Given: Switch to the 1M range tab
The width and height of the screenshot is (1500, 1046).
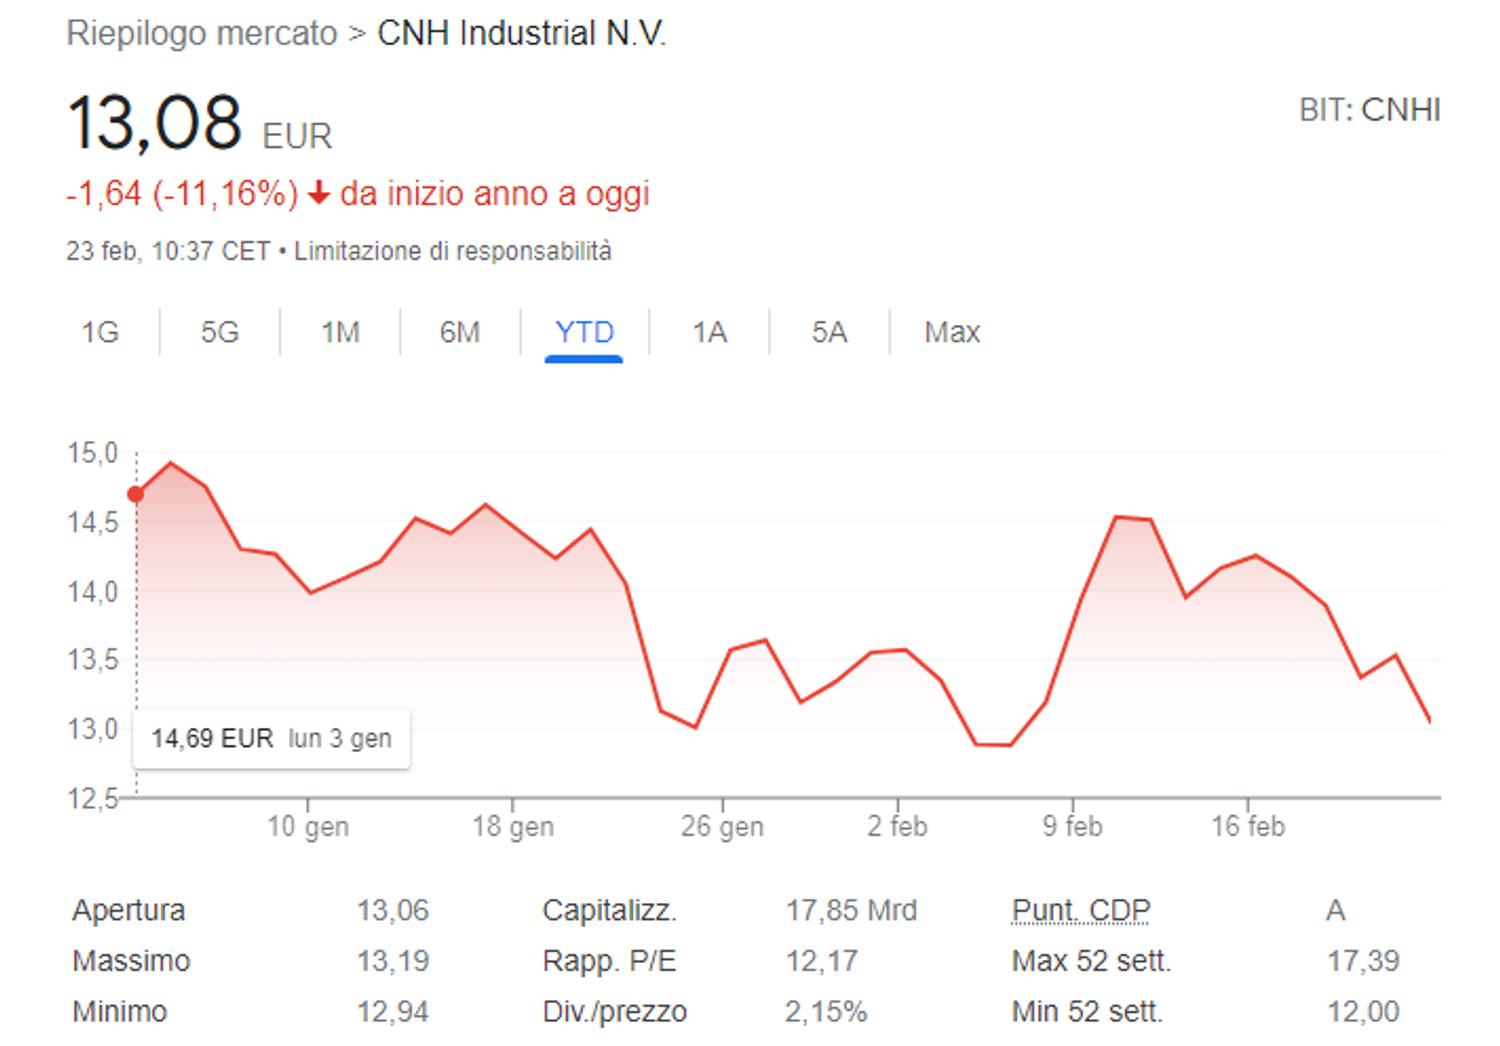Looking at the screenshot, I should pyautogui.click(x=340, y=332).
